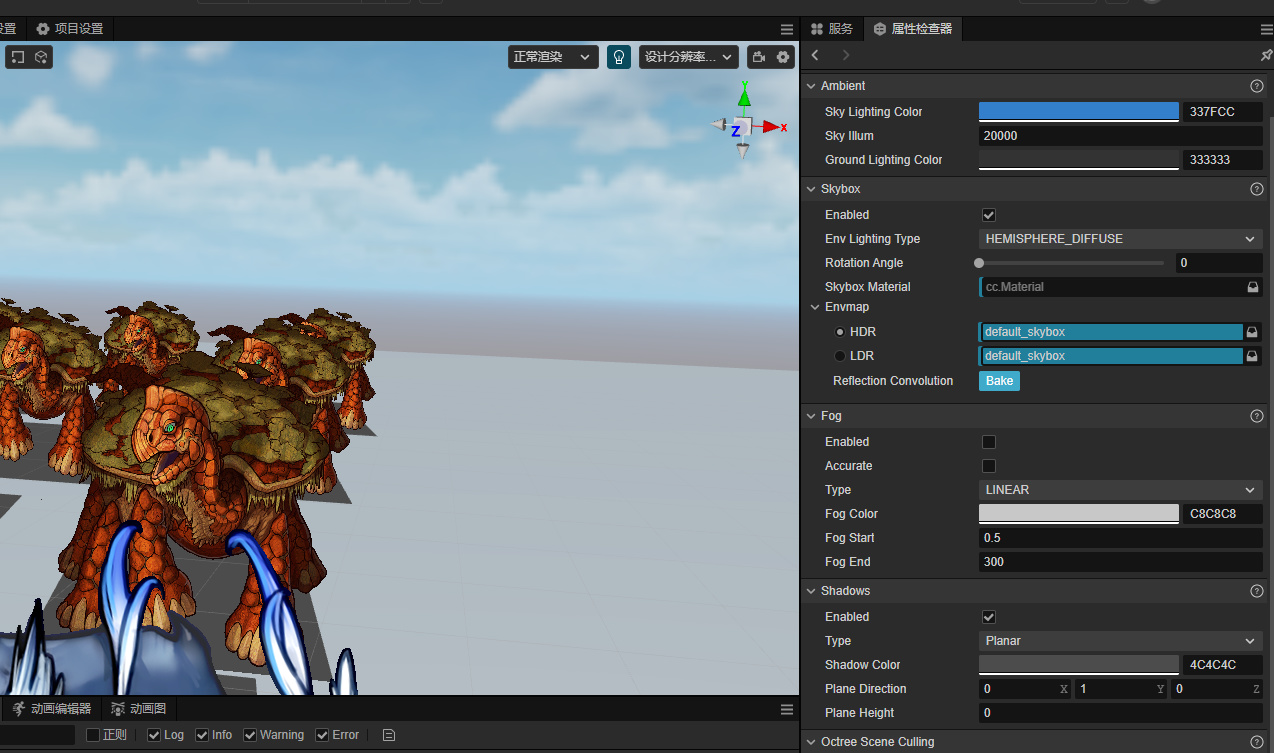This screenshot has width=1274, height=753.
Task: Open scene camera settings icon
Action: (760, 57)
